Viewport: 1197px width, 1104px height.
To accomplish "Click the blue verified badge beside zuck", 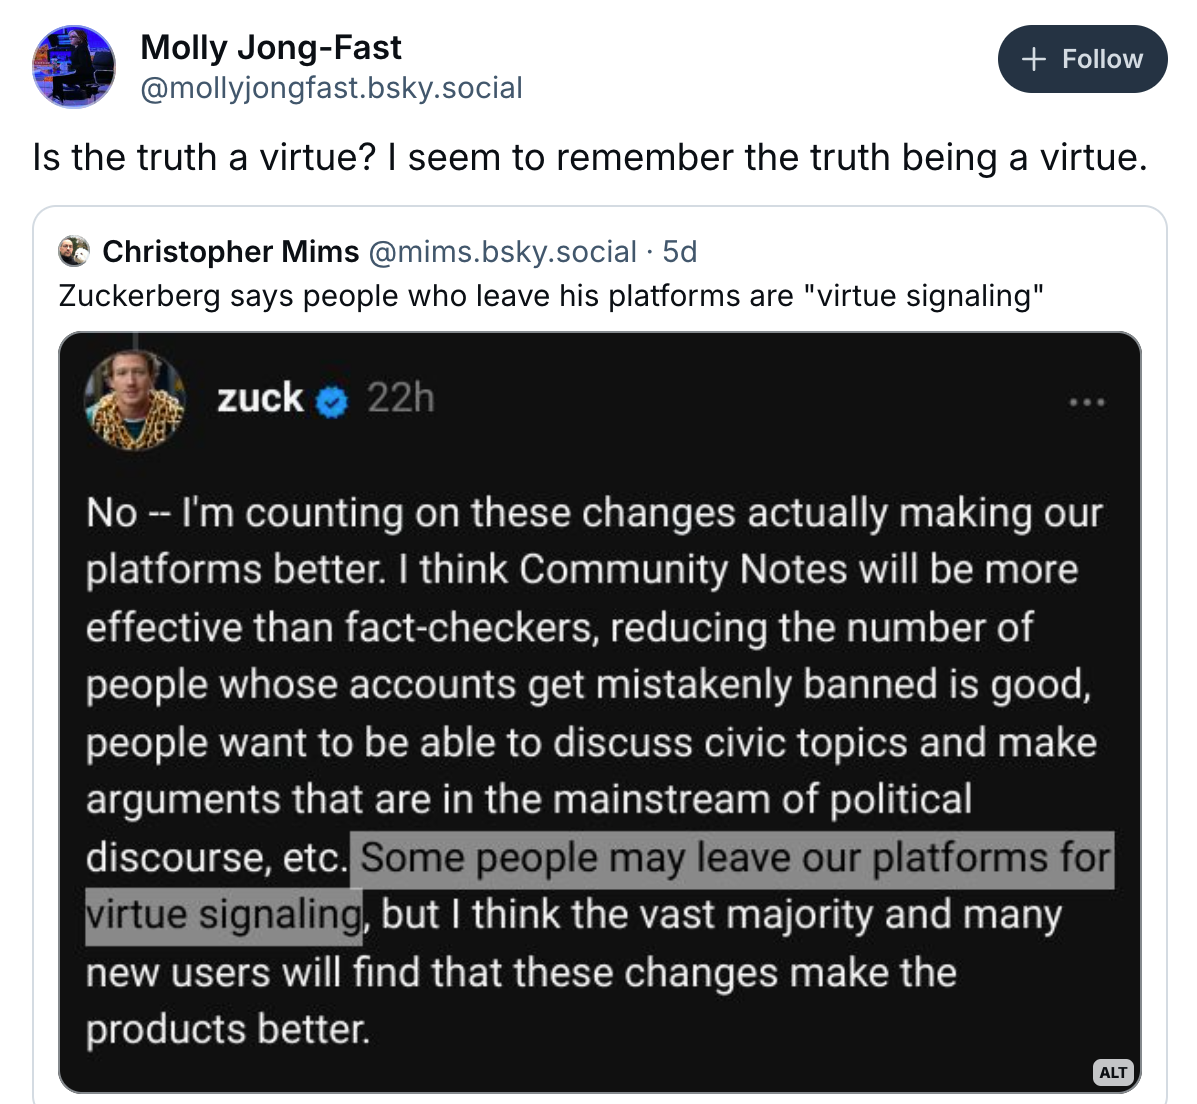I will click(332, 402).
